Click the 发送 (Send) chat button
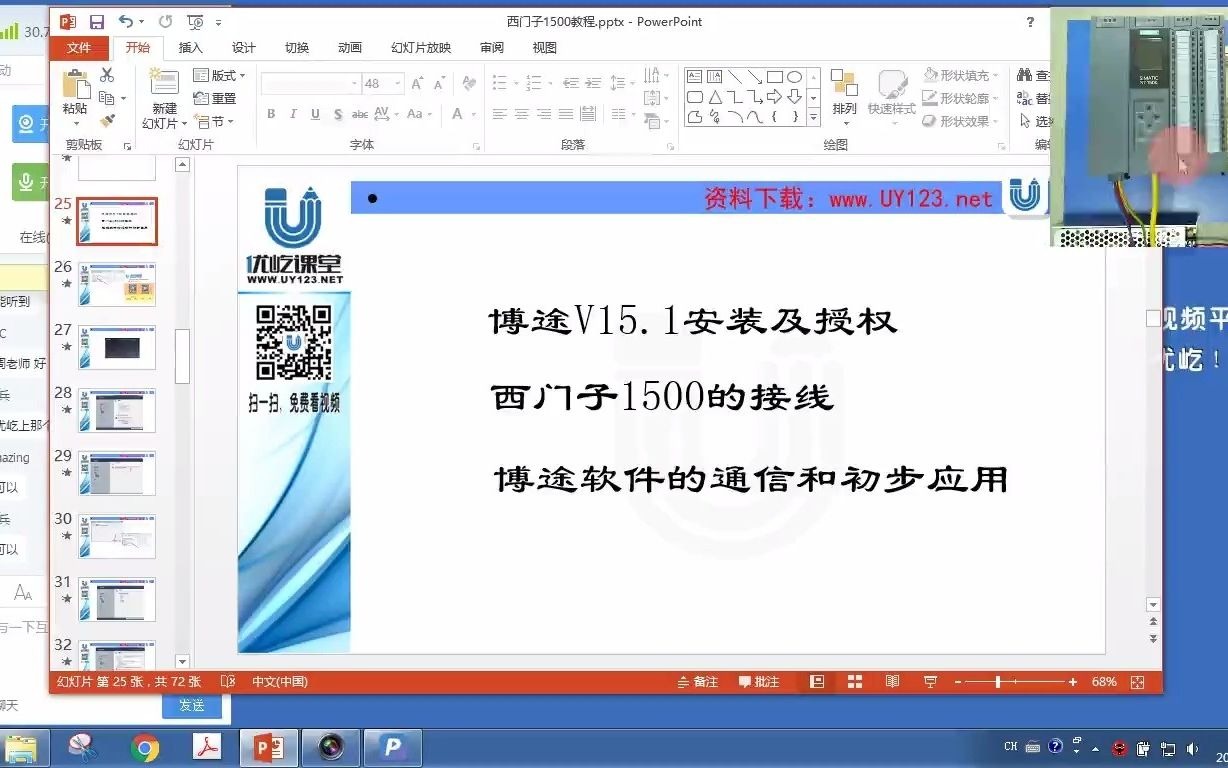The width and height of the screenshot is (1228, 768). coord(192,705)
